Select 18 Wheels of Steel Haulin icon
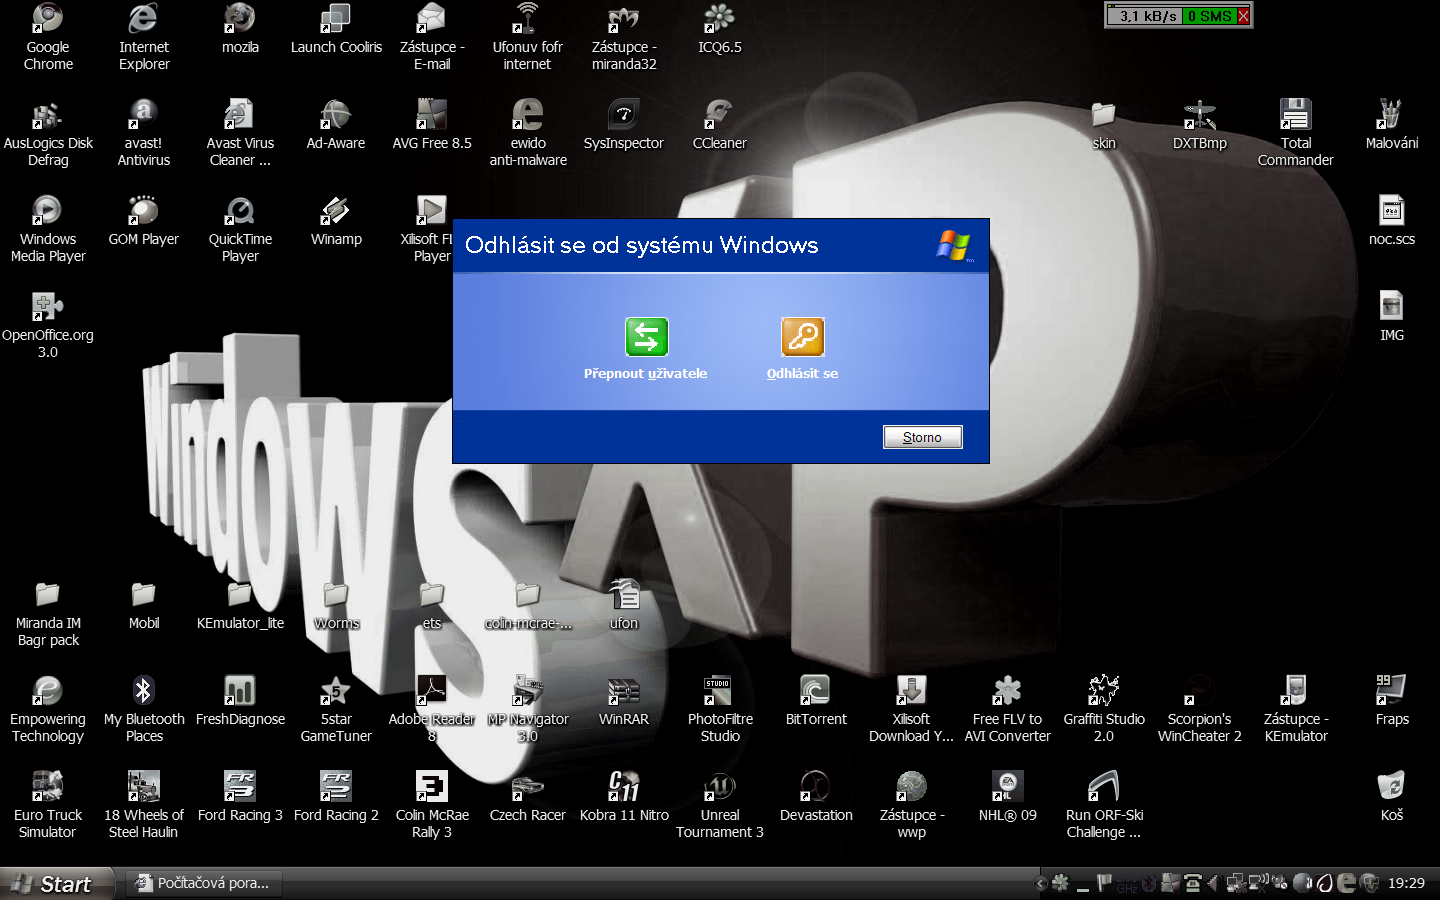The height and width of the screenshot is (900, 1440). [x=144, y=787]
